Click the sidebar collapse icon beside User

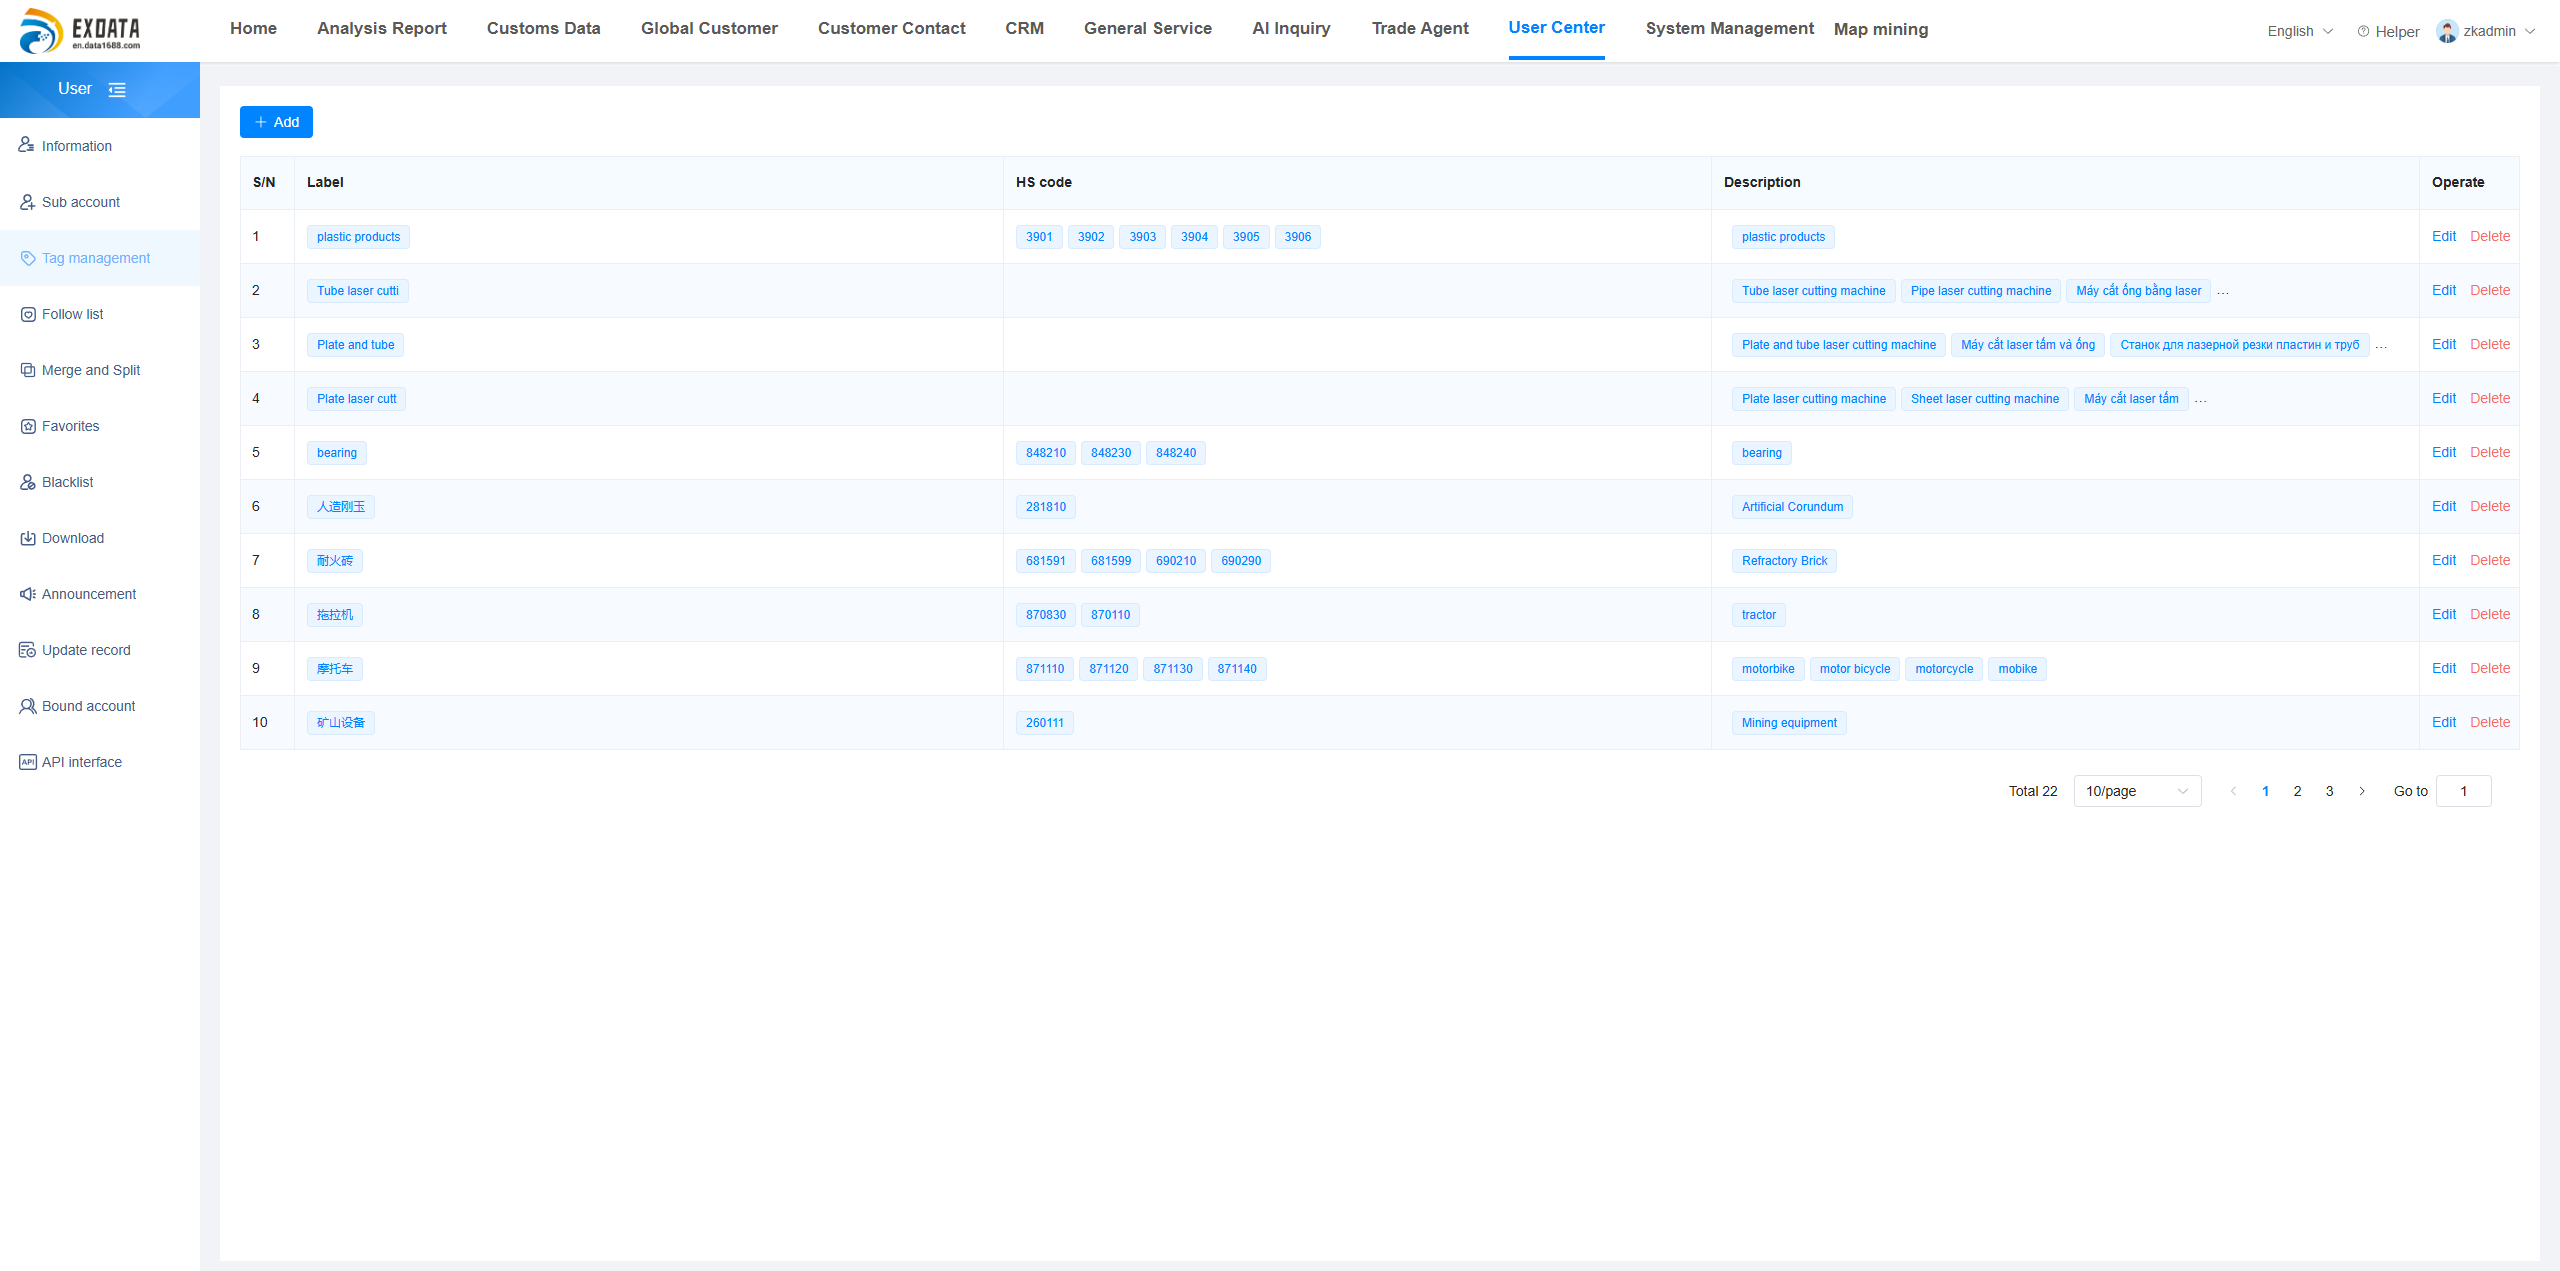(x=117, y=90)
